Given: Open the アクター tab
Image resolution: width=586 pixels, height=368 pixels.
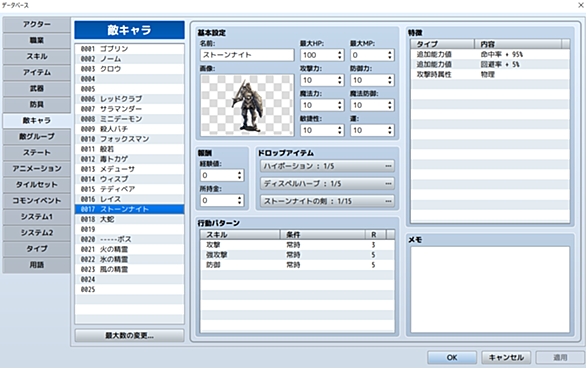Looking at the screenshot, I should point(36,24).
